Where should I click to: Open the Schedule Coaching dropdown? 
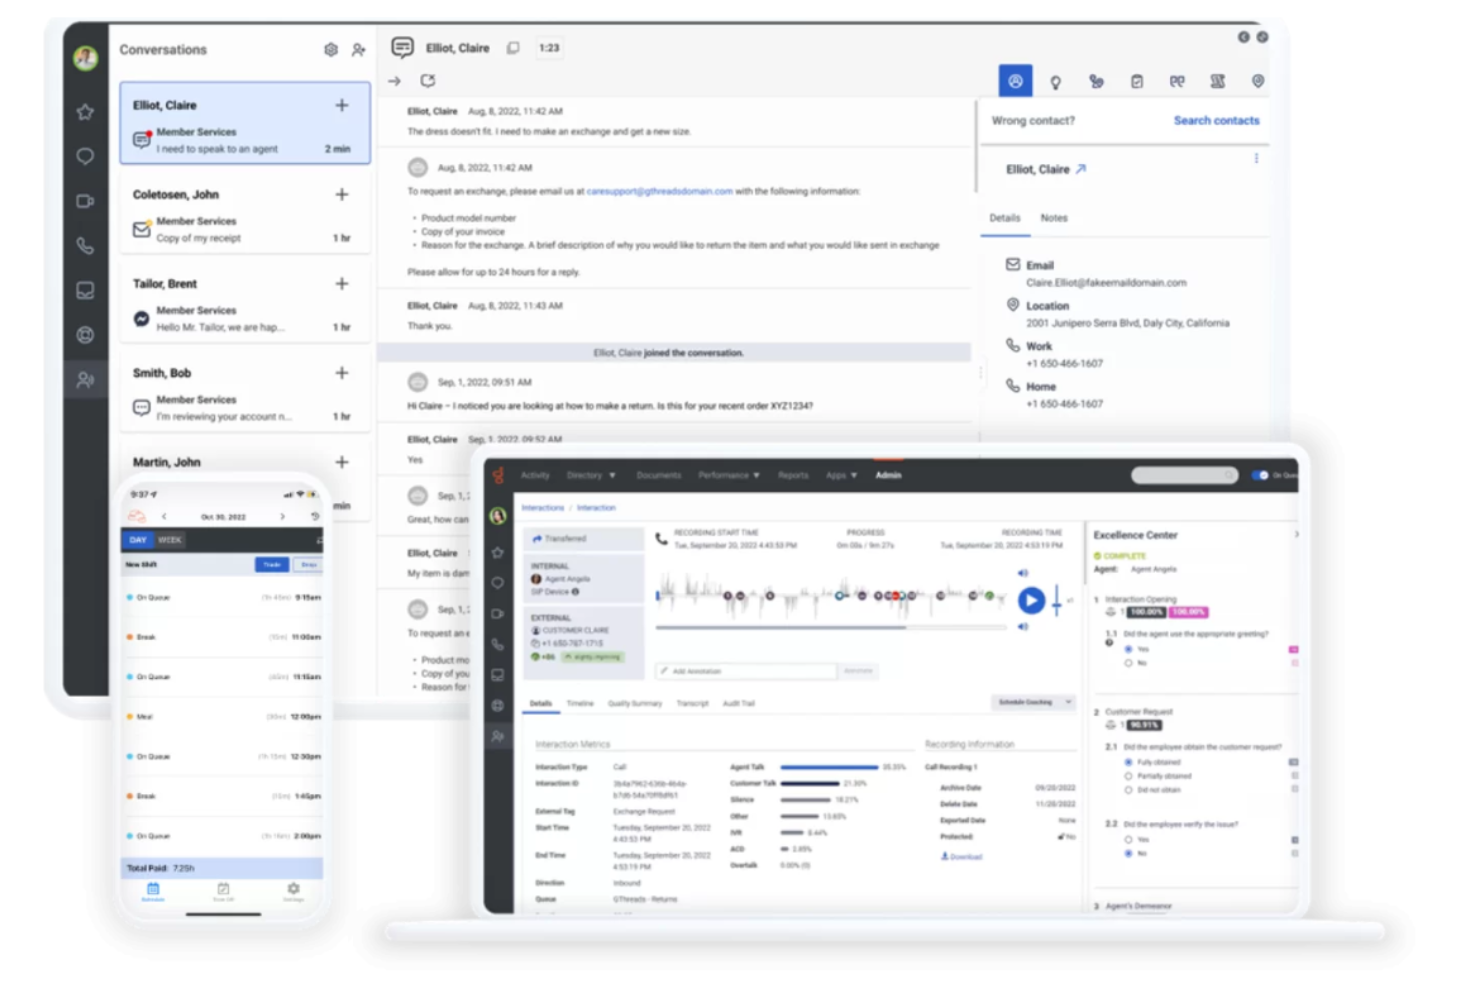pos(1033,702)
